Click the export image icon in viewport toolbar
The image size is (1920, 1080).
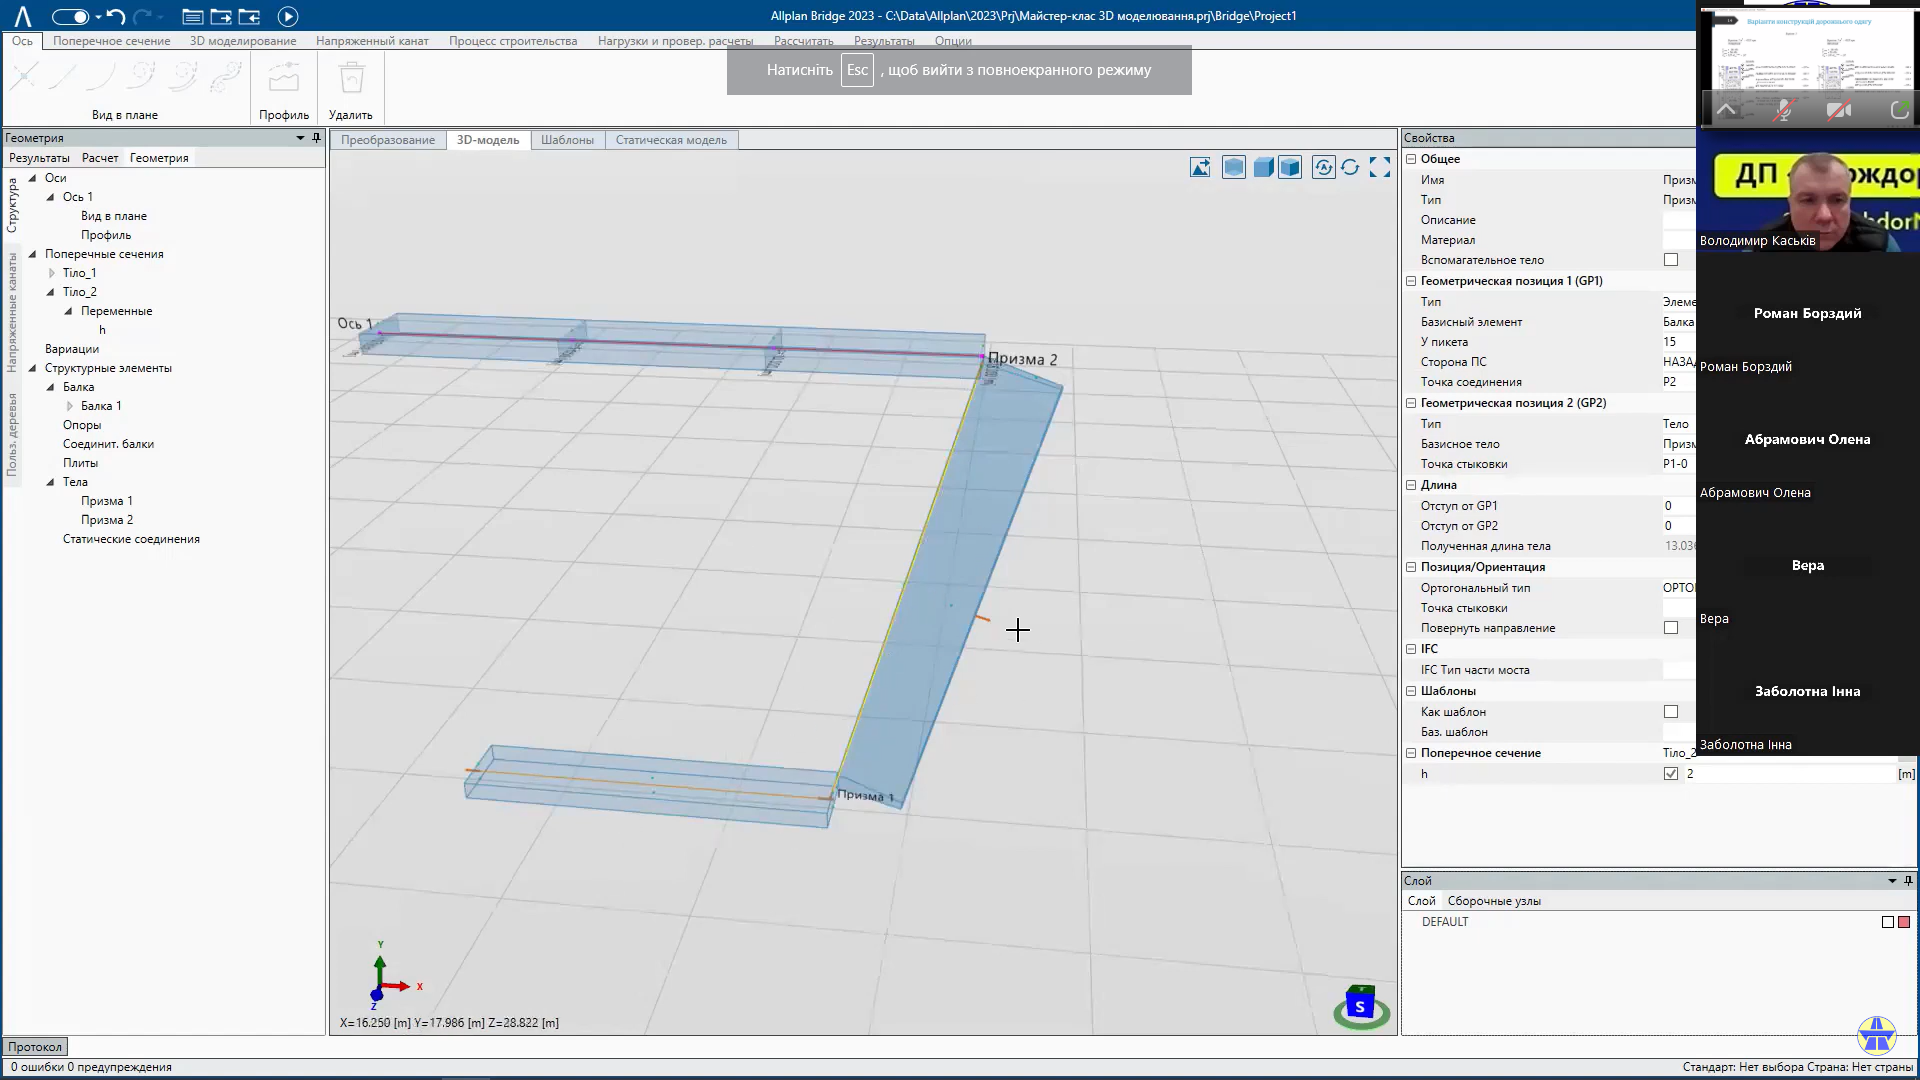pyautogui.click(x=1200, y=168)
